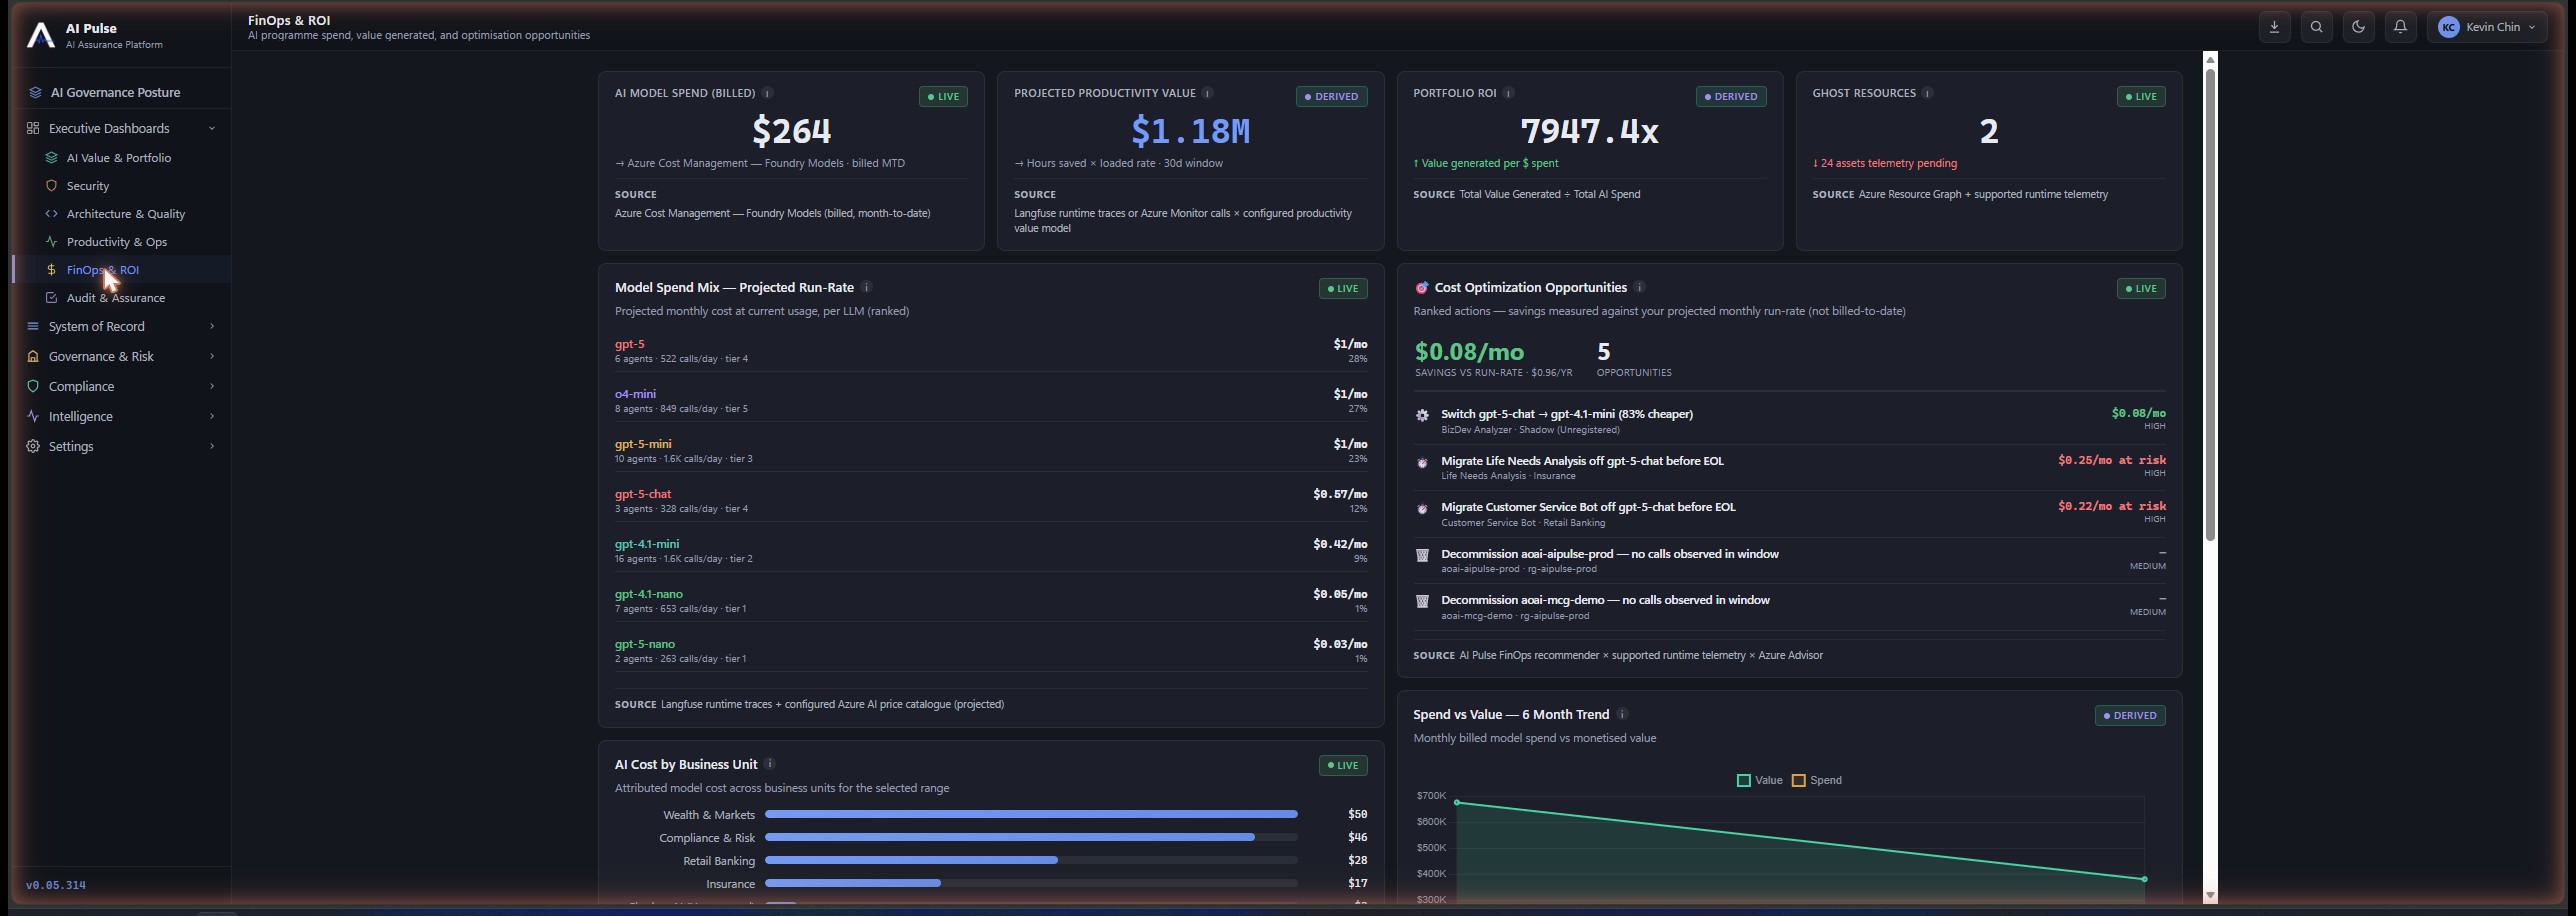Click info icon beside Model Spend Mix title
Image resolution: width=2576 pixels, height=916 pixels.
(x=867, y=287)
